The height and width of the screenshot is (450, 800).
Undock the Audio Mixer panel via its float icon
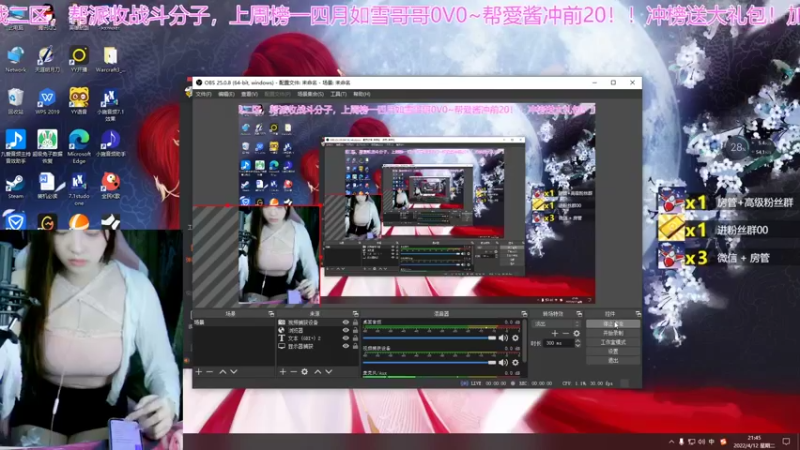523,314
